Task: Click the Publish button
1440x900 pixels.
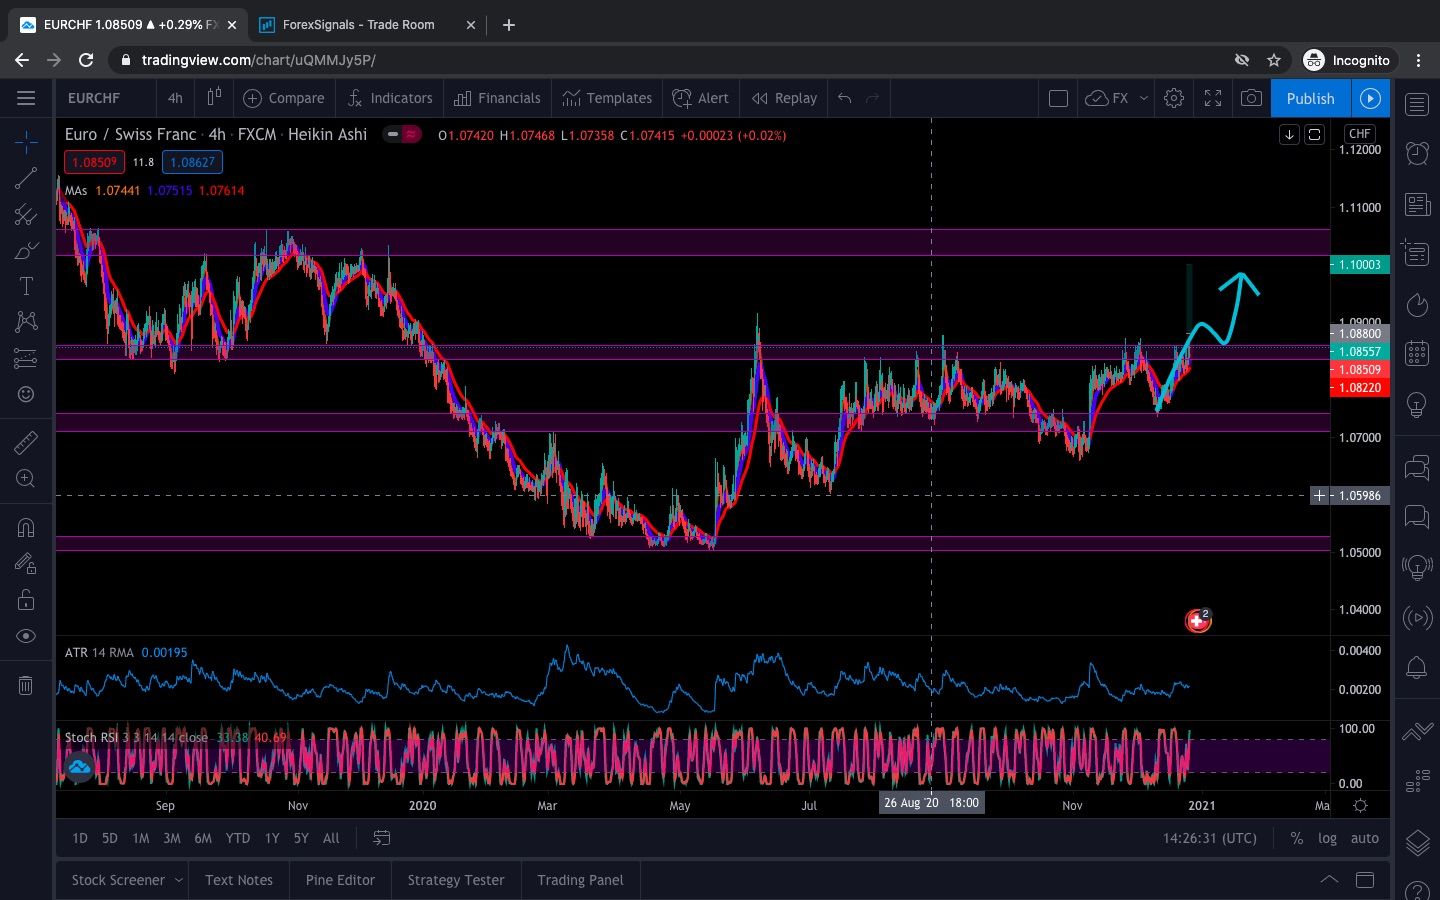Action: [1310, 98]
